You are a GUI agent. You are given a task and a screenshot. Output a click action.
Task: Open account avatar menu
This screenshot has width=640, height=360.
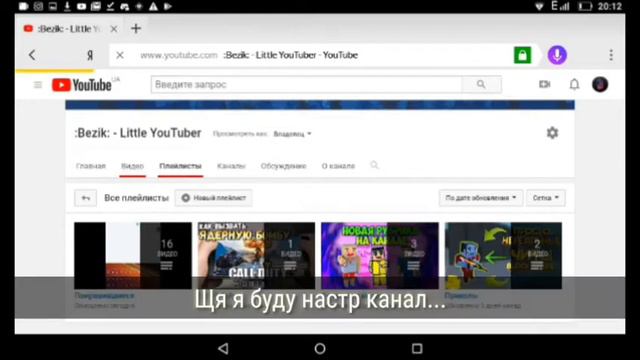point(600,84)
